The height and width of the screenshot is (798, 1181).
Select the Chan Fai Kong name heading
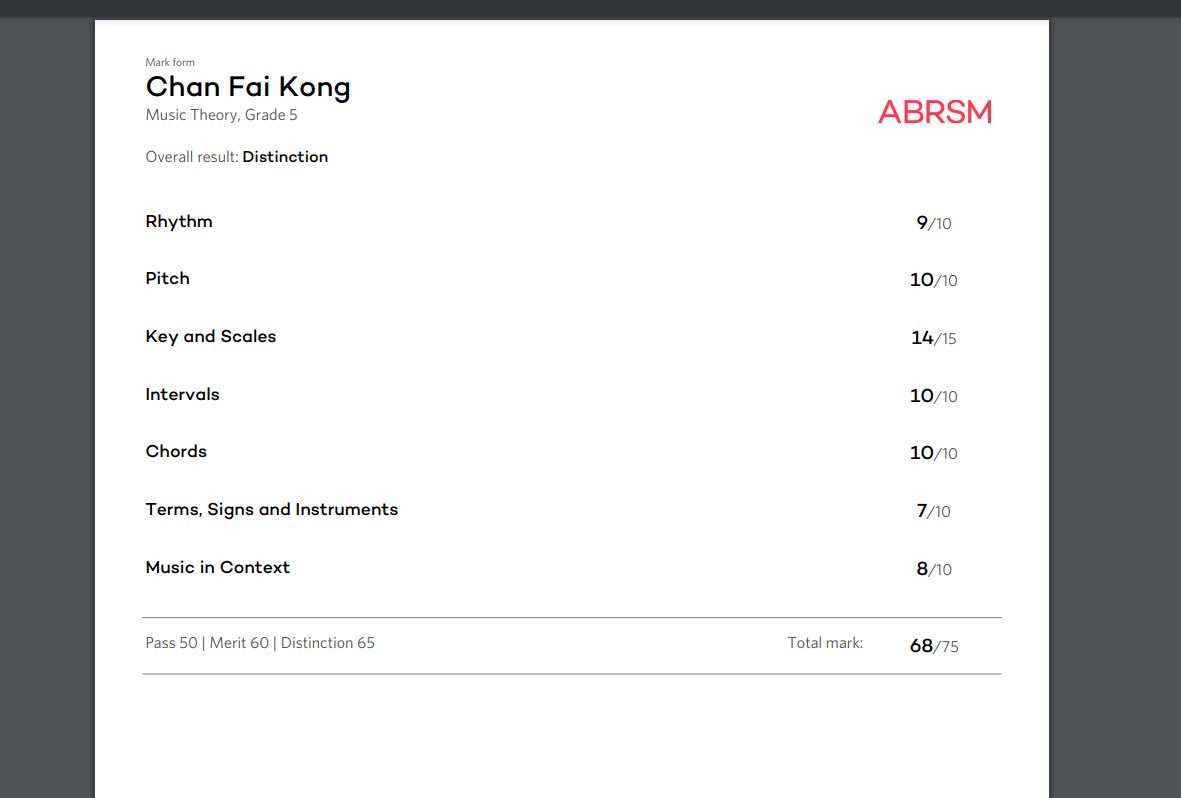coord(248,87)
